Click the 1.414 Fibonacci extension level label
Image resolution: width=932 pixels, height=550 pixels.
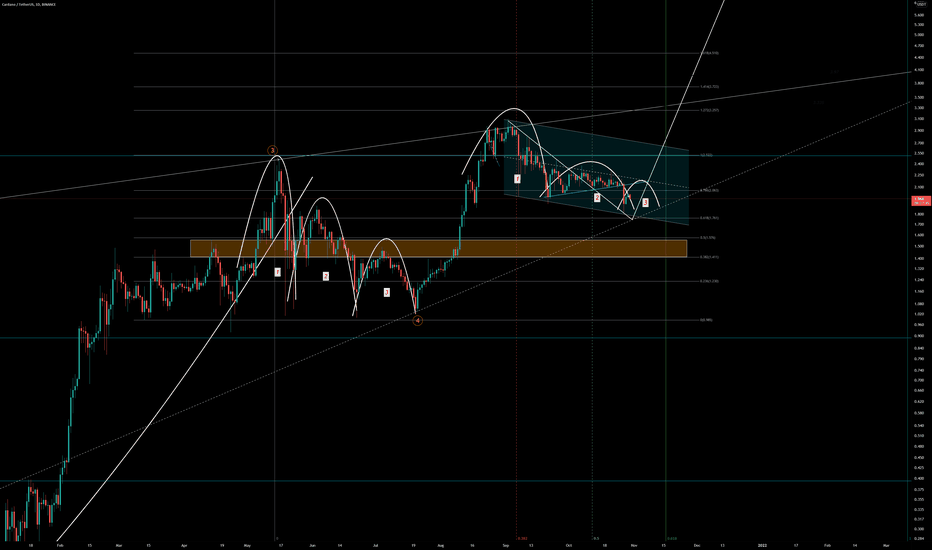coord(709,87)
